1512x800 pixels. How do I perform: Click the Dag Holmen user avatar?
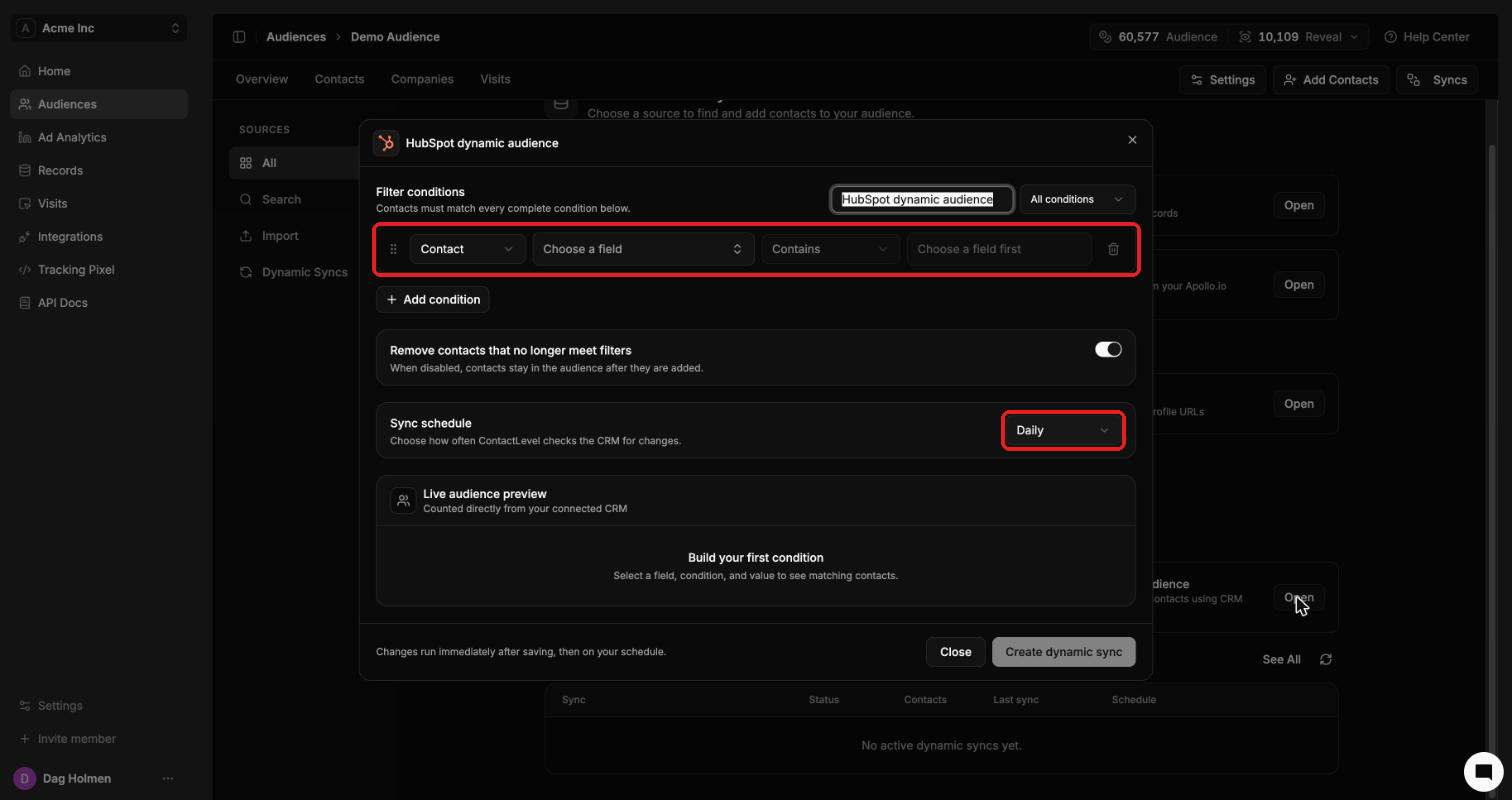[x=25, y=778]
